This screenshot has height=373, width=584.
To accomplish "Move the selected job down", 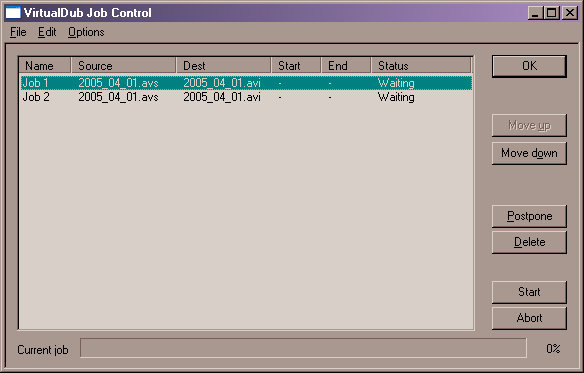I will click(529, 153).
